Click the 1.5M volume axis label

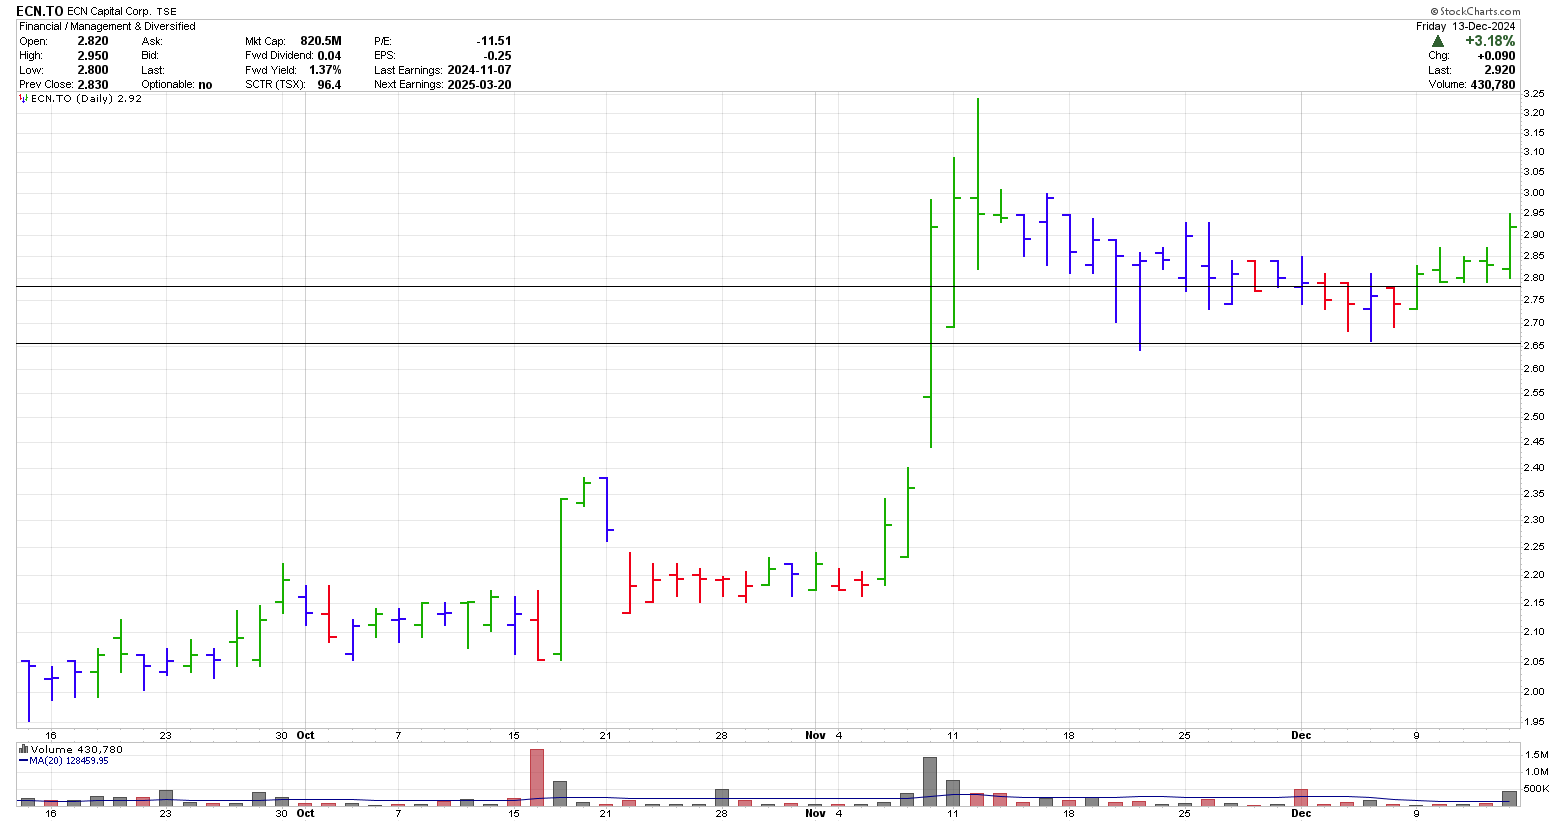click(x=1535, y=754)
